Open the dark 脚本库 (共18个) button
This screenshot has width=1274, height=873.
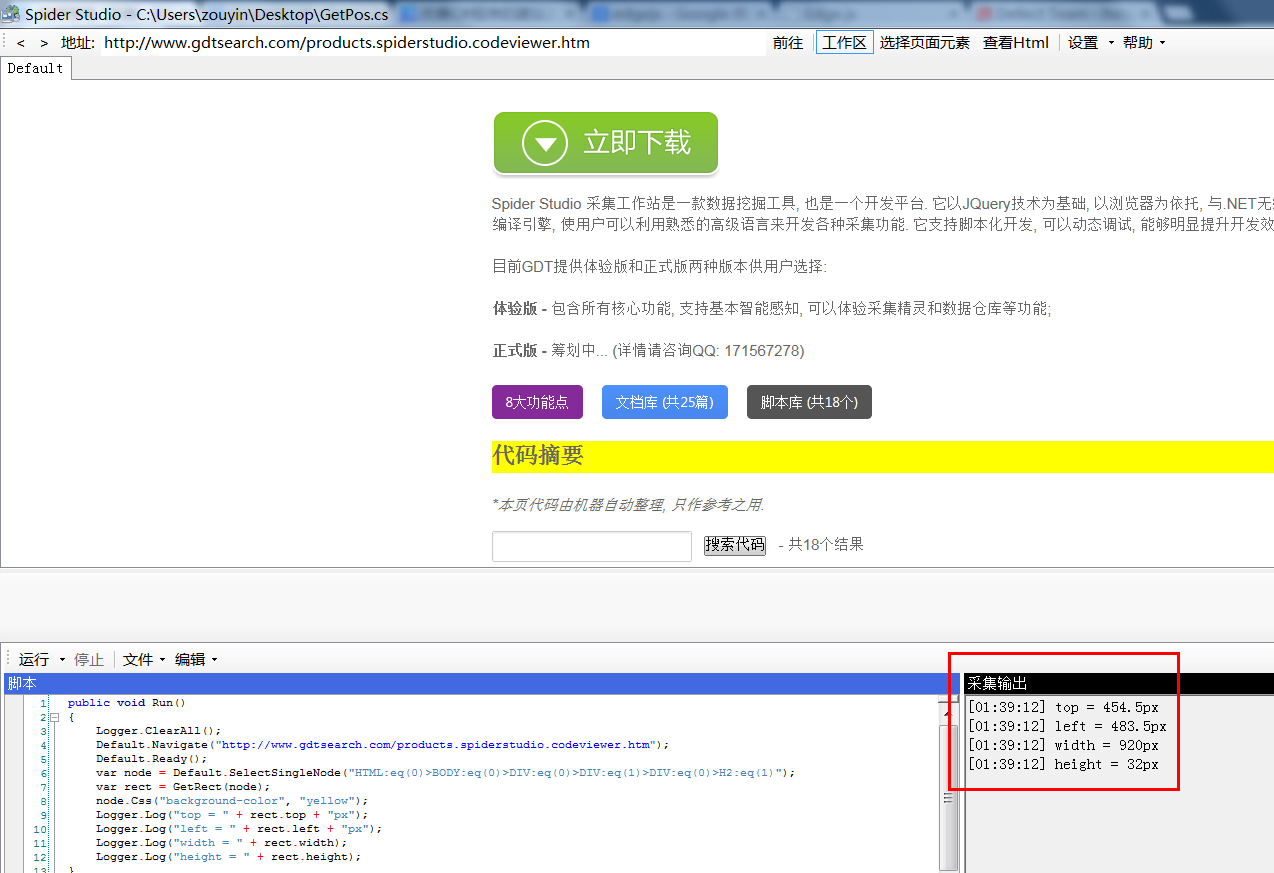point(809,402)
